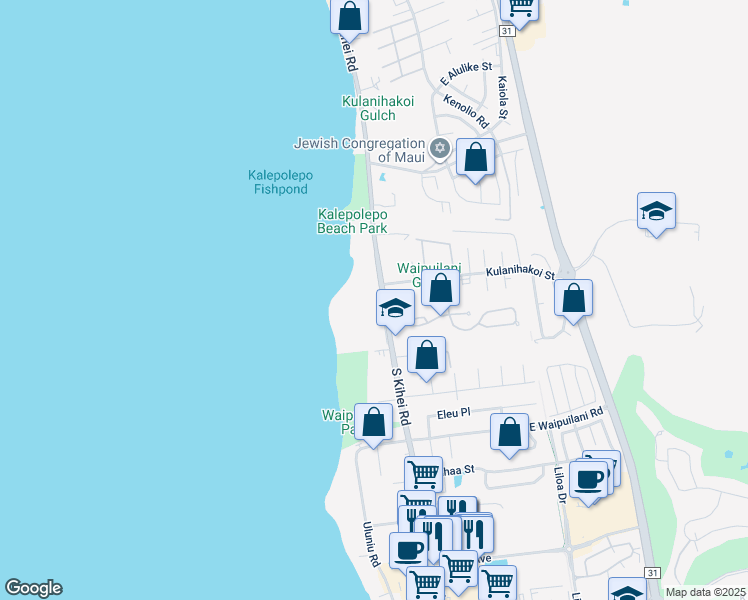The width and height of the screenshot is (748, 600).
Task: Click the Kenolio Rd street label
Action: point(466,111)
